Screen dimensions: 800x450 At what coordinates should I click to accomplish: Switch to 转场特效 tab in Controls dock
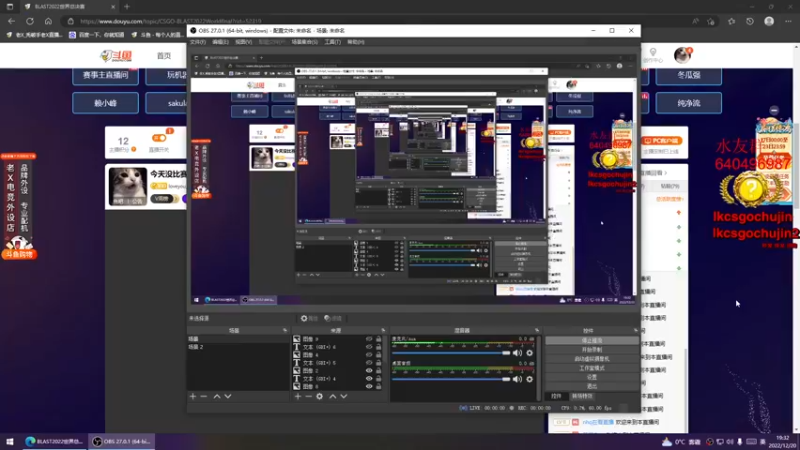coord(582,396)
